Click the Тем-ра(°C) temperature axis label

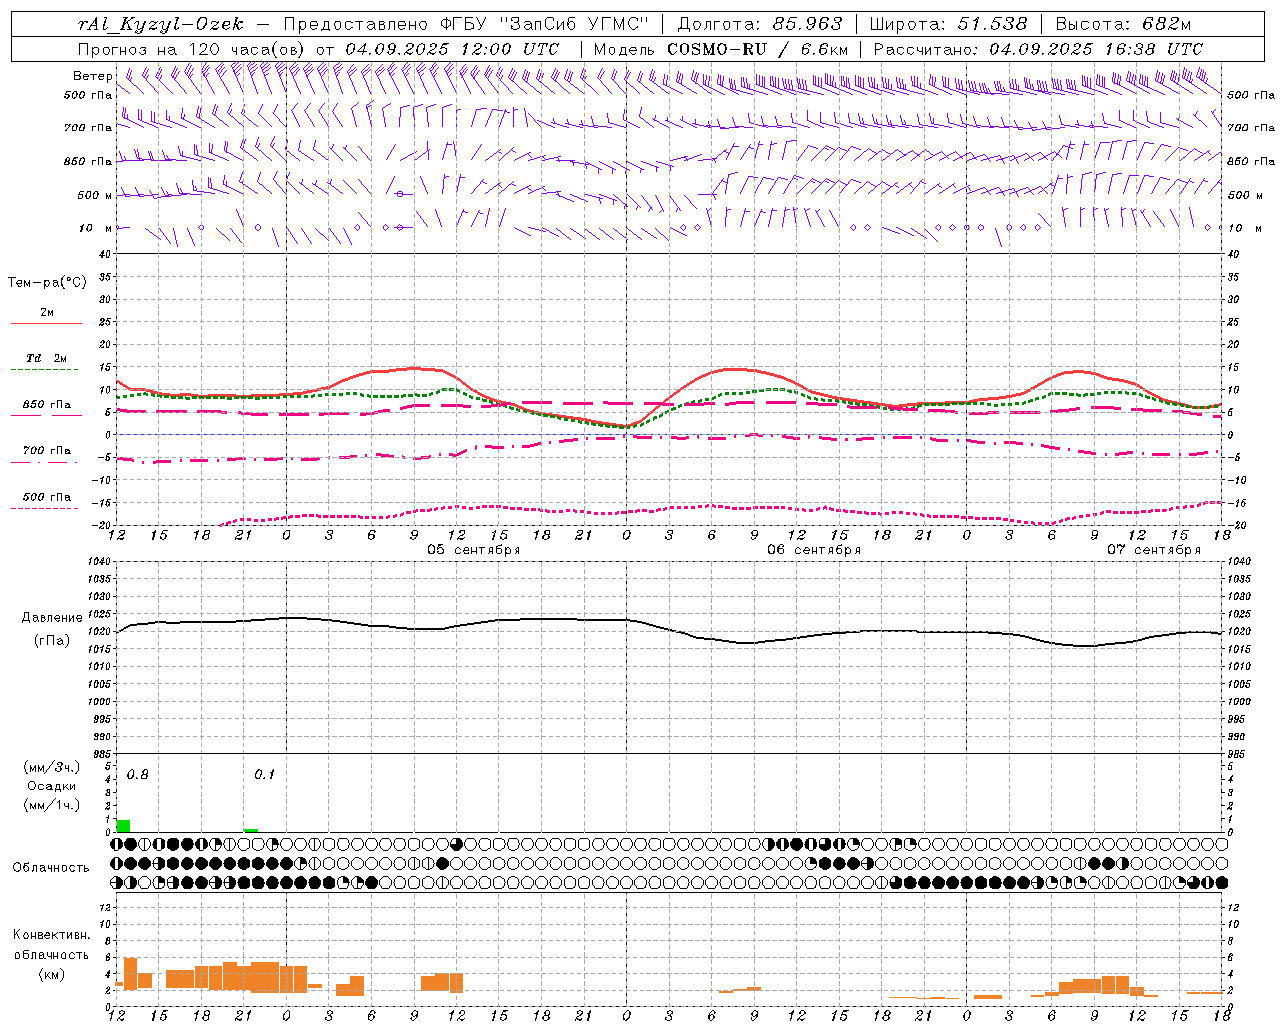(x=47, y=283)
